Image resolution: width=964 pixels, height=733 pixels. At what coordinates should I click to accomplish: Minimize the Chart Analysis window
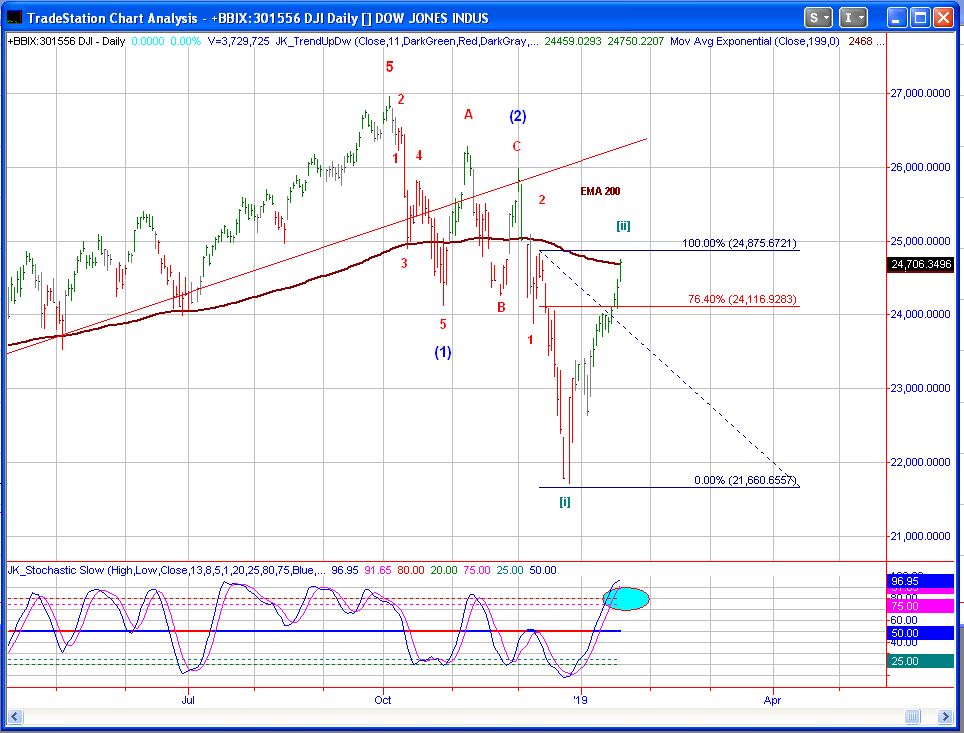coord(897,18)
